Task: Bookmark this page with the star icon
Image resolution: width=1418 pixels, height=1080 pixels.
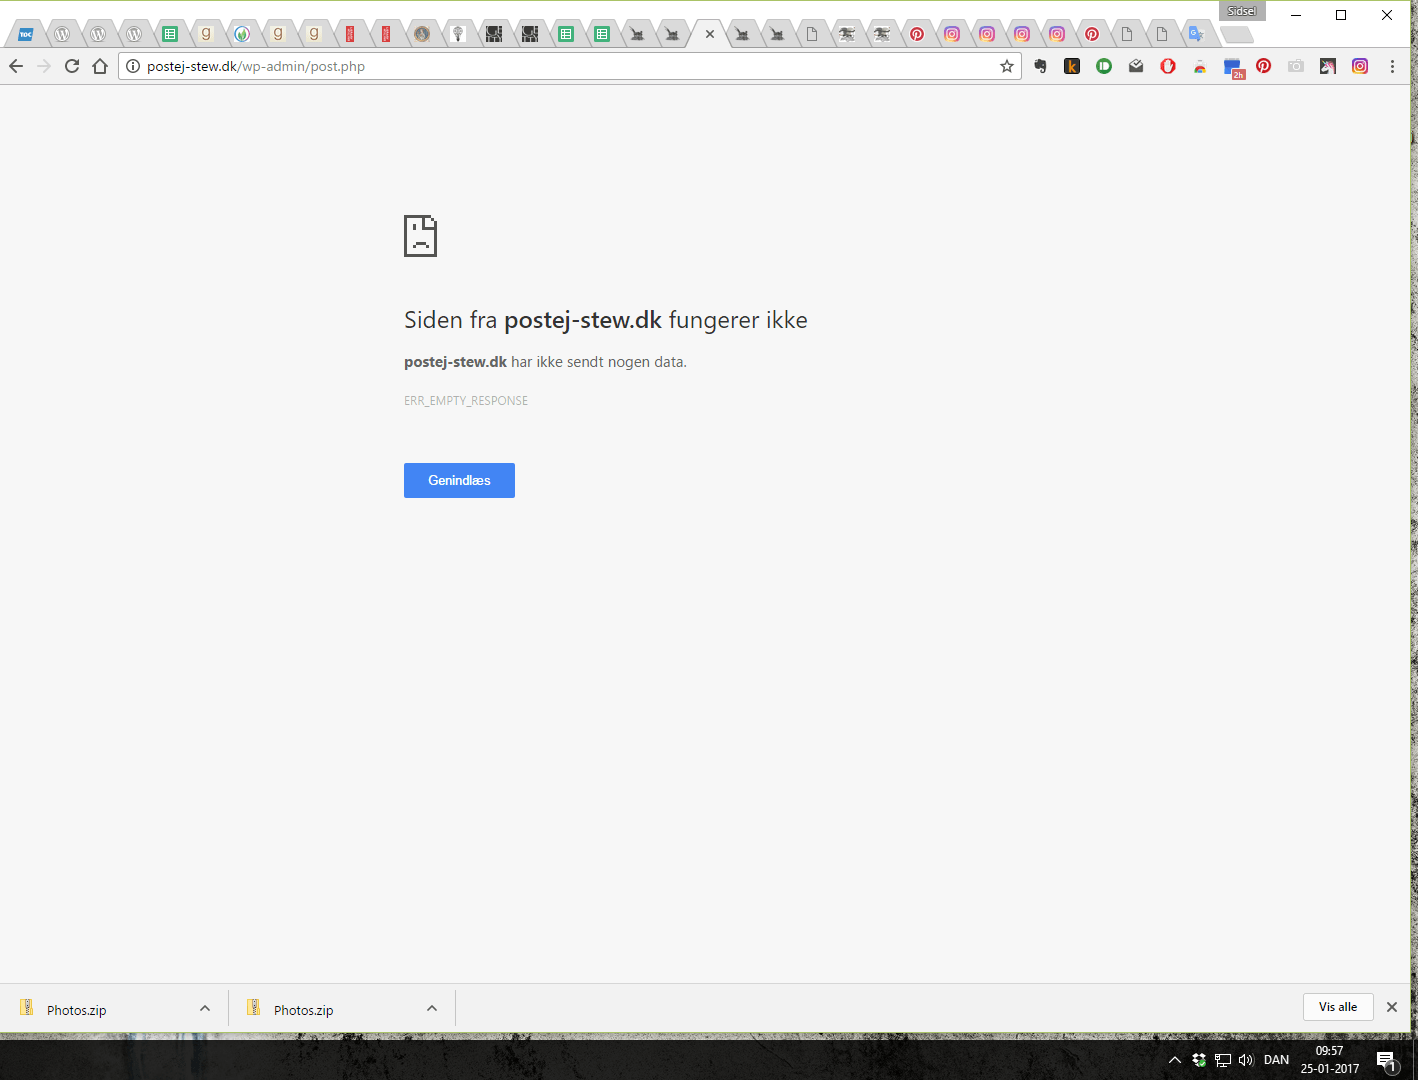Action: tap(1007, 66)
